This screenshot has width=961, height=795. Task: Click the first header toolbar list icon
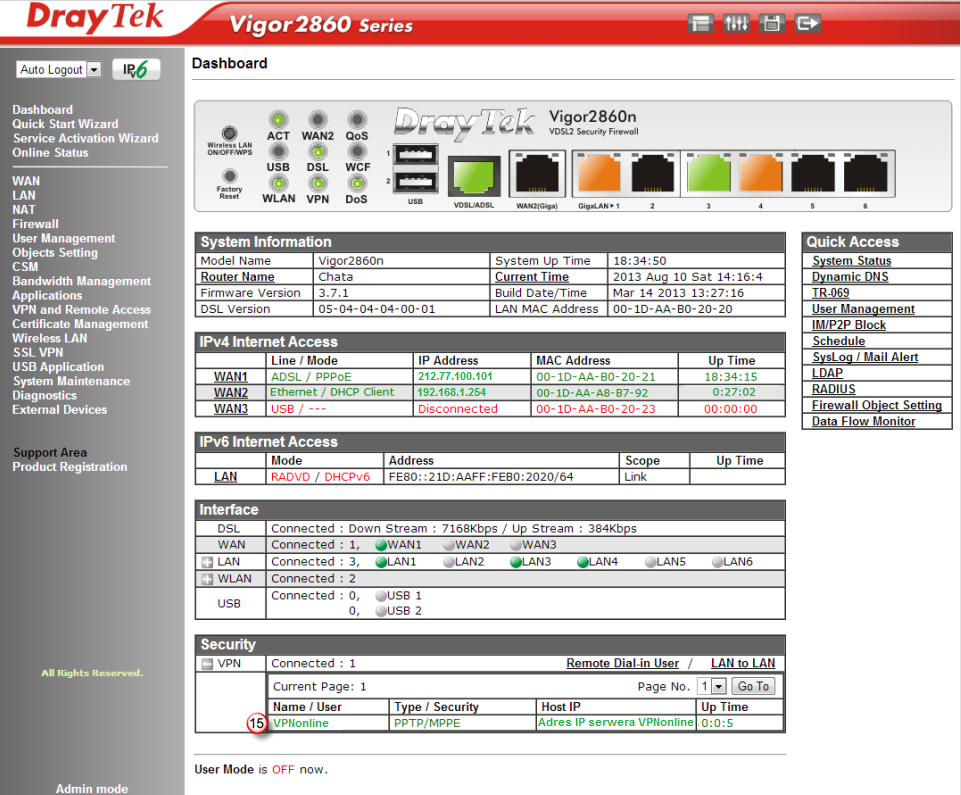click(x=700, y=24)
